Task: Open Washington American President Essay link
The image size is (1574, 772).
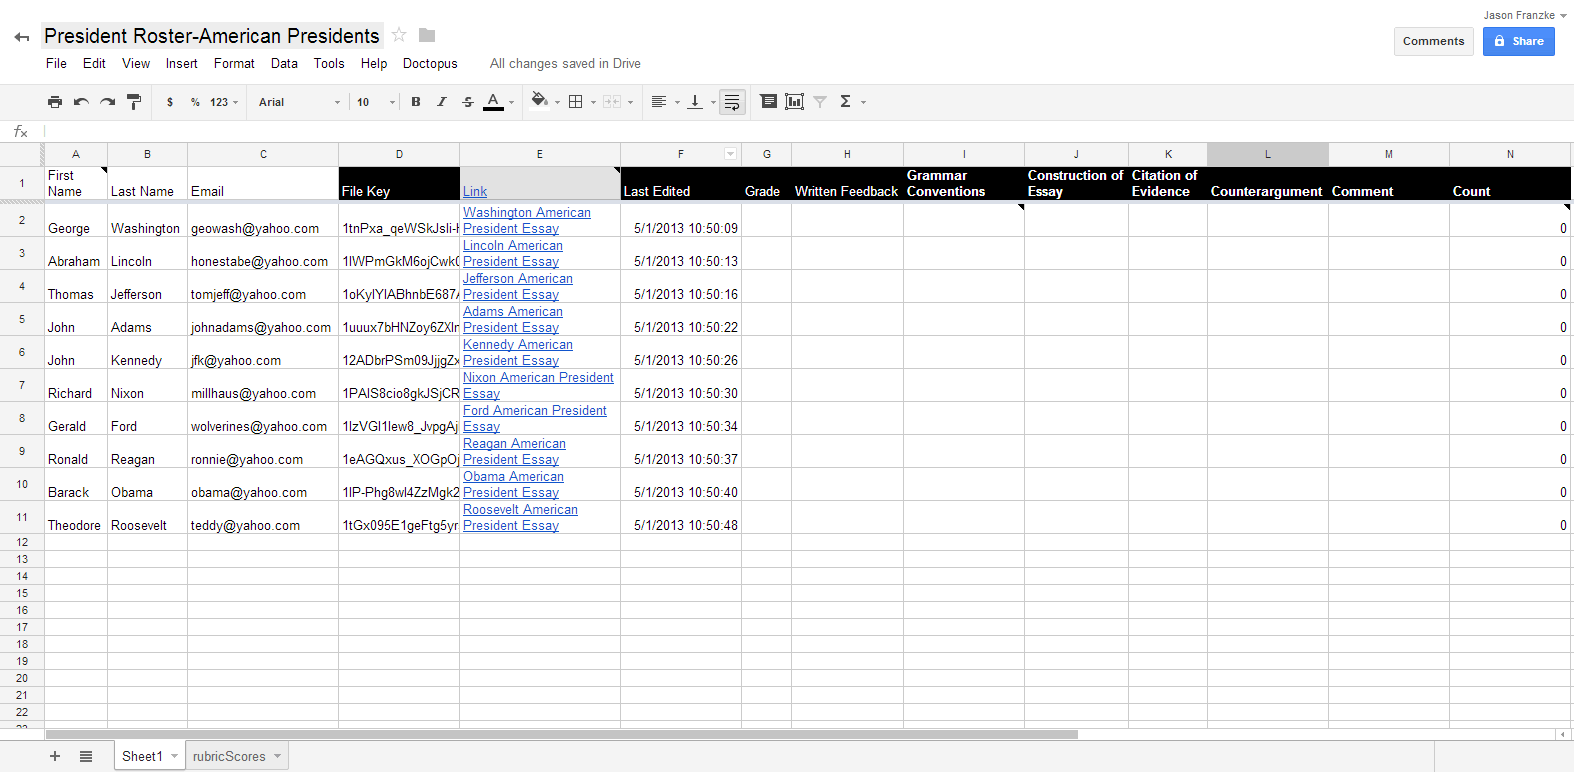Action: (526, 220)
